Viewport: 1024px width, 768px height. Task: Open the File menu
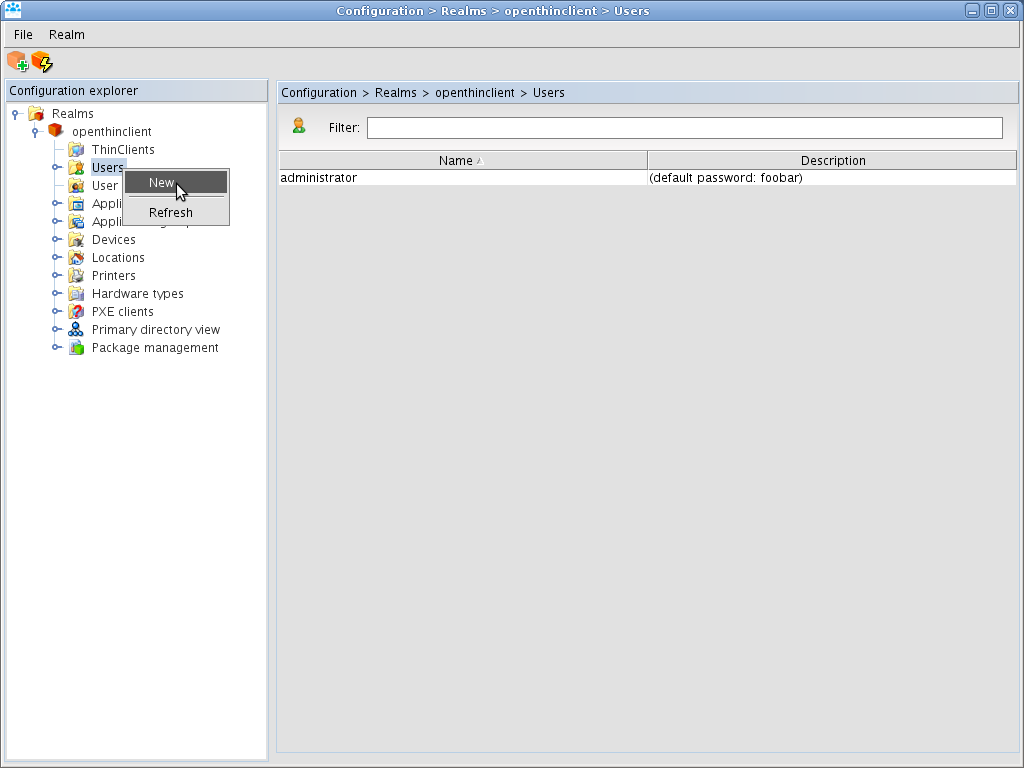(23, 35)
